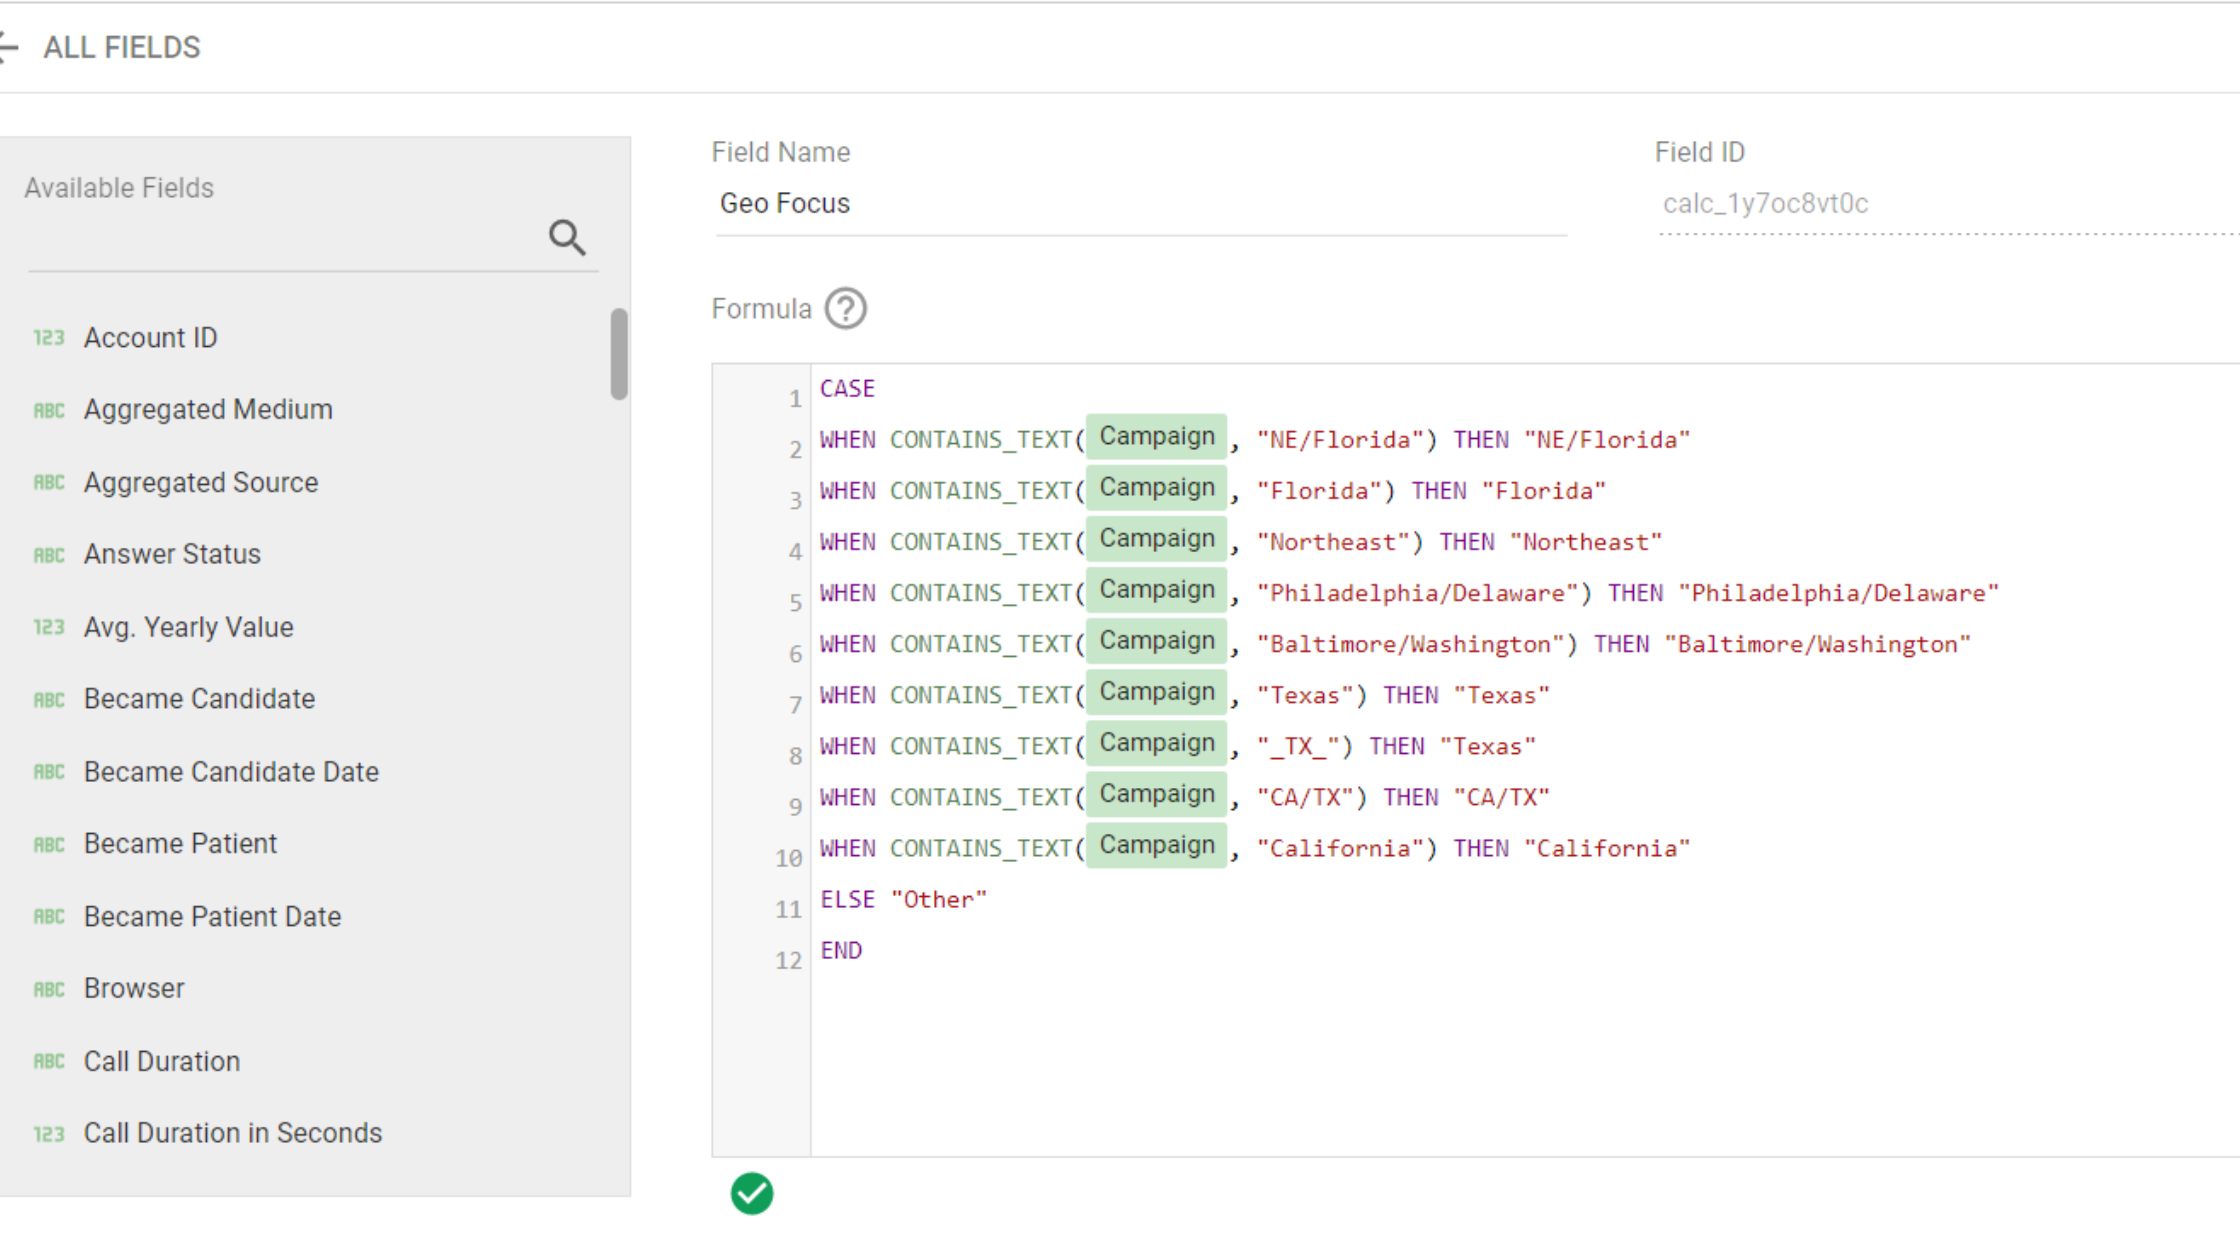Click the Campaign chip on formula line 6

click(x=1157, y=641)
